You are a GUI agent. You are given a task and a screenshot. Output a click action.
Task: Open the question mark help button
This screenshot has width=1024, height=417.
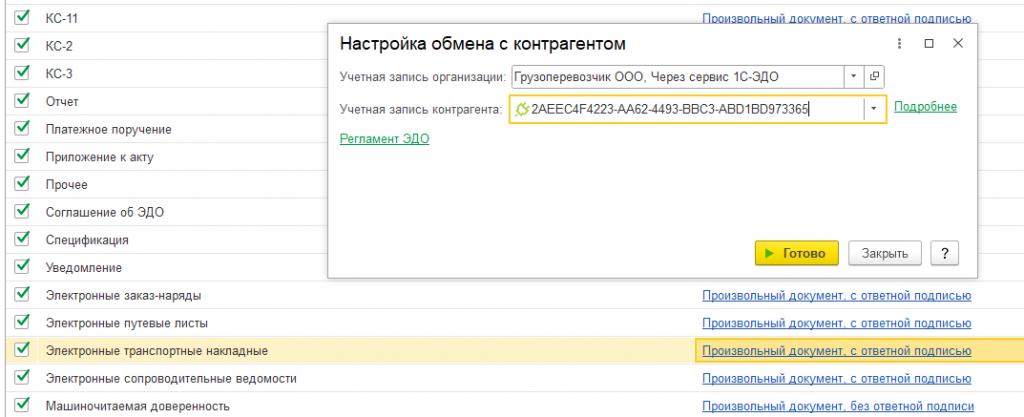pyautogui.click(x=944, y=253)
